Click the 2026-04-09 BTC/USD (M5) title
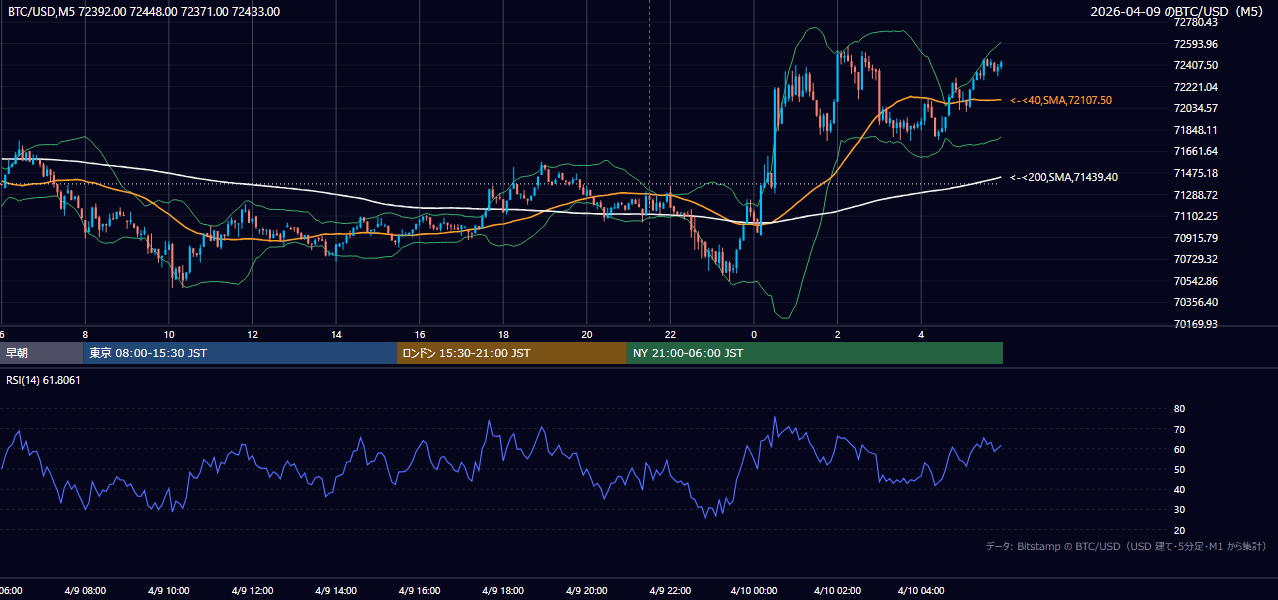Screen dimensions: 1278x600 pos(1179,12)
